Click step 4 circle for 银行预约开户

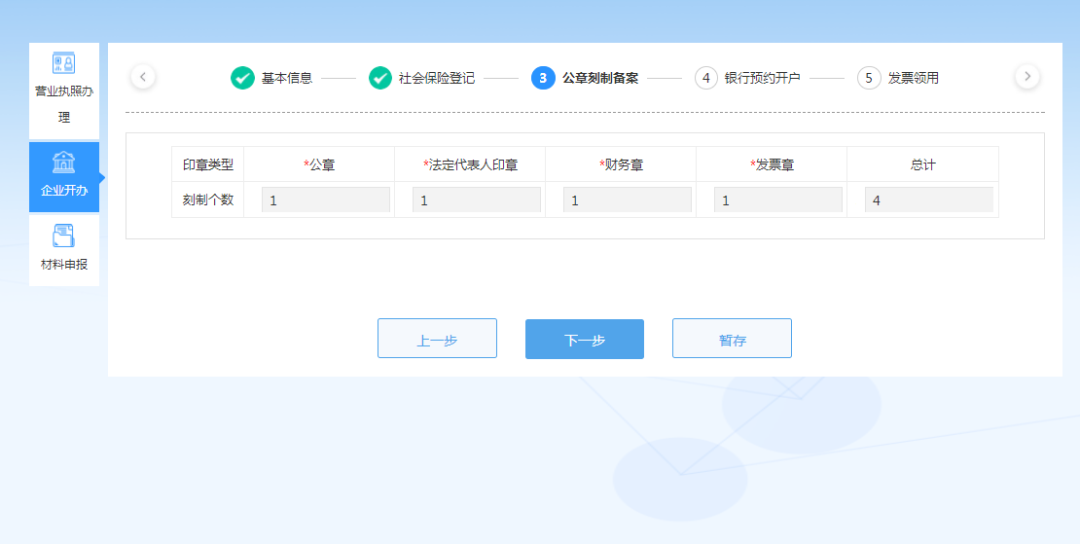click(706, 78)
